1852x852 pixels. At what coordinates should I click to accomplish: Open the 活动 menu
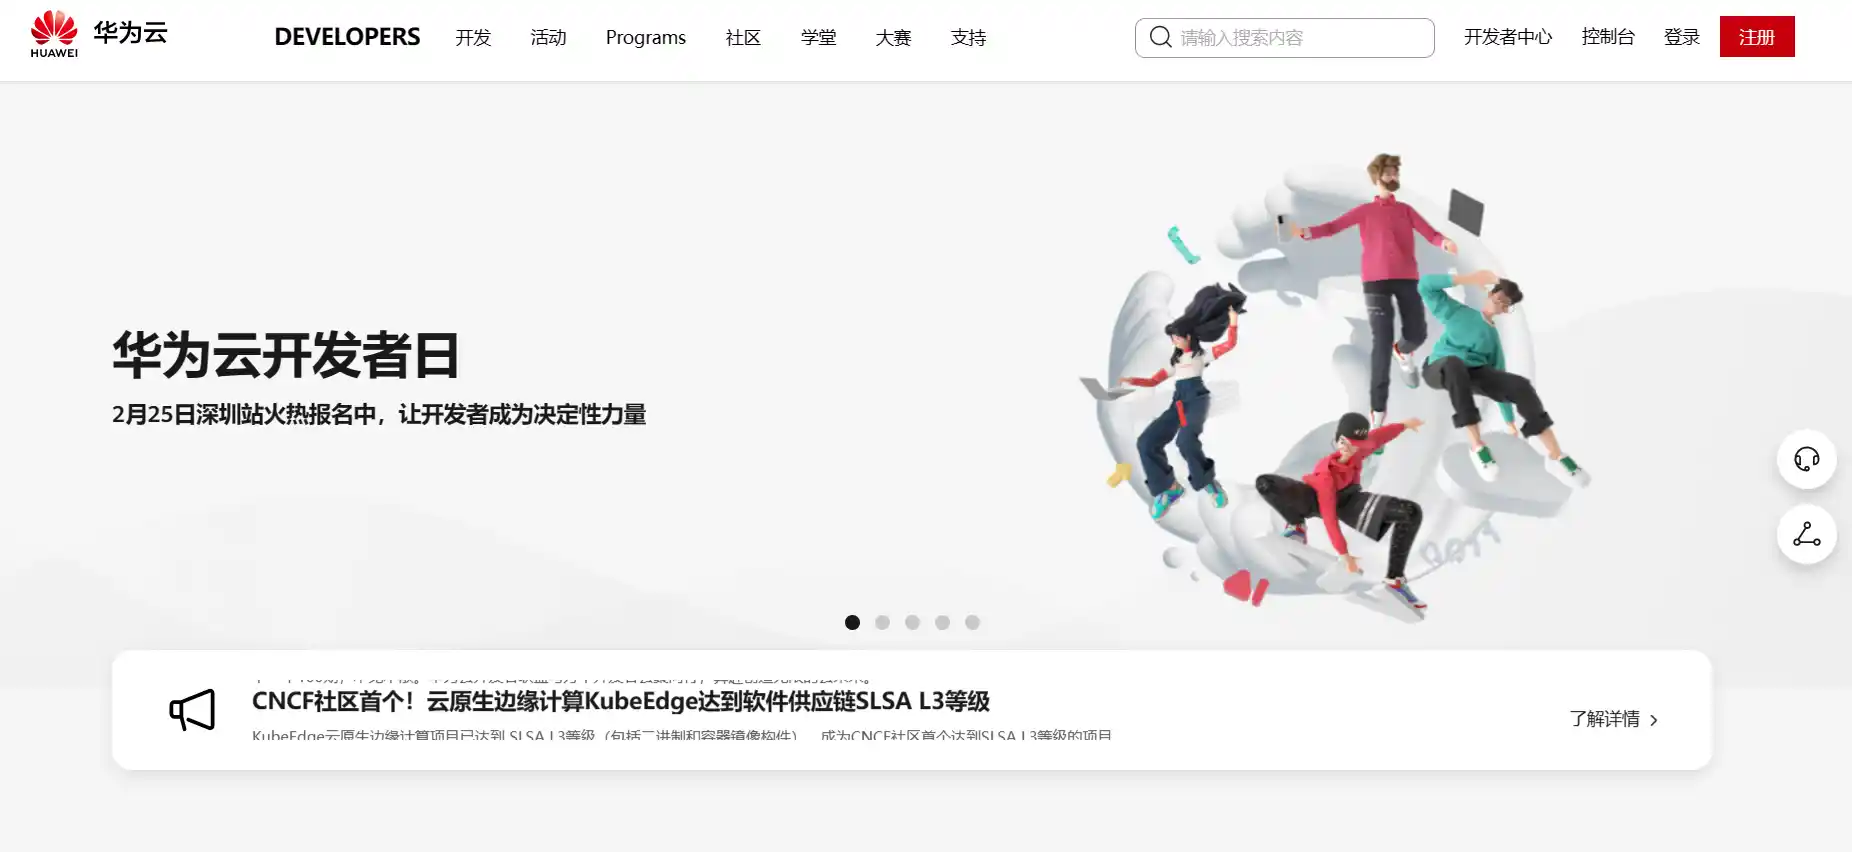(548, 37)
